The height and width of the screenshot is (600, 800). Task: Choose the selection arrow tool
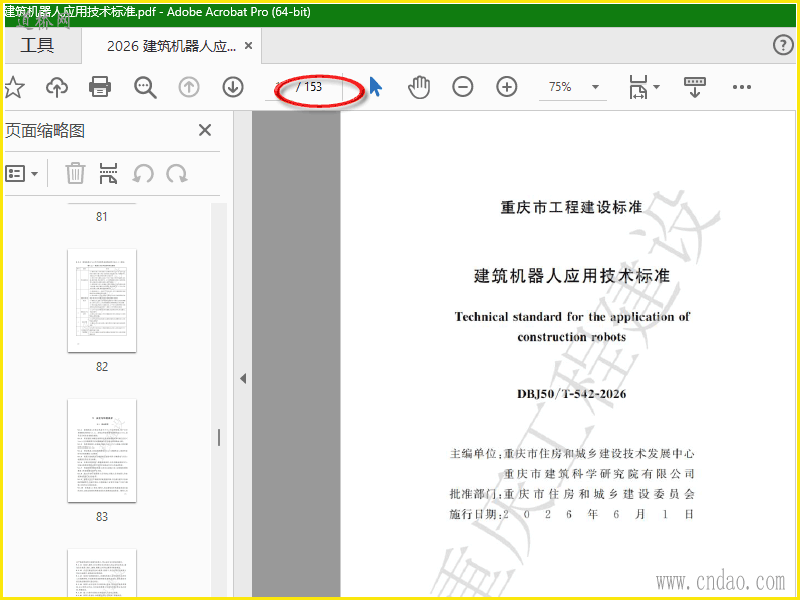[x=376, y=87]
